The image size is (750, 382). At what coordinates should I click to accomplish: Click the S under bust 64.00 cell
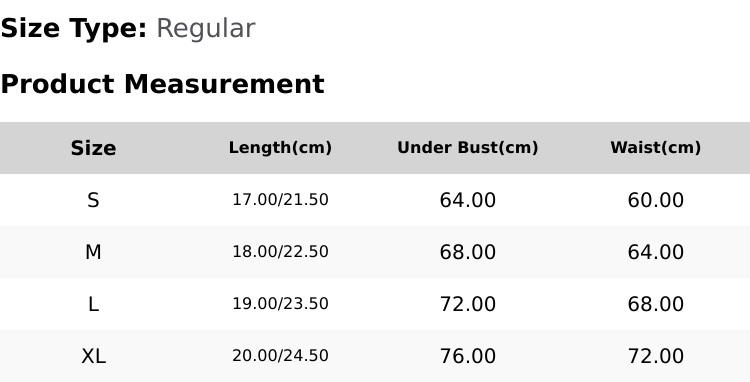click(468, 200)
